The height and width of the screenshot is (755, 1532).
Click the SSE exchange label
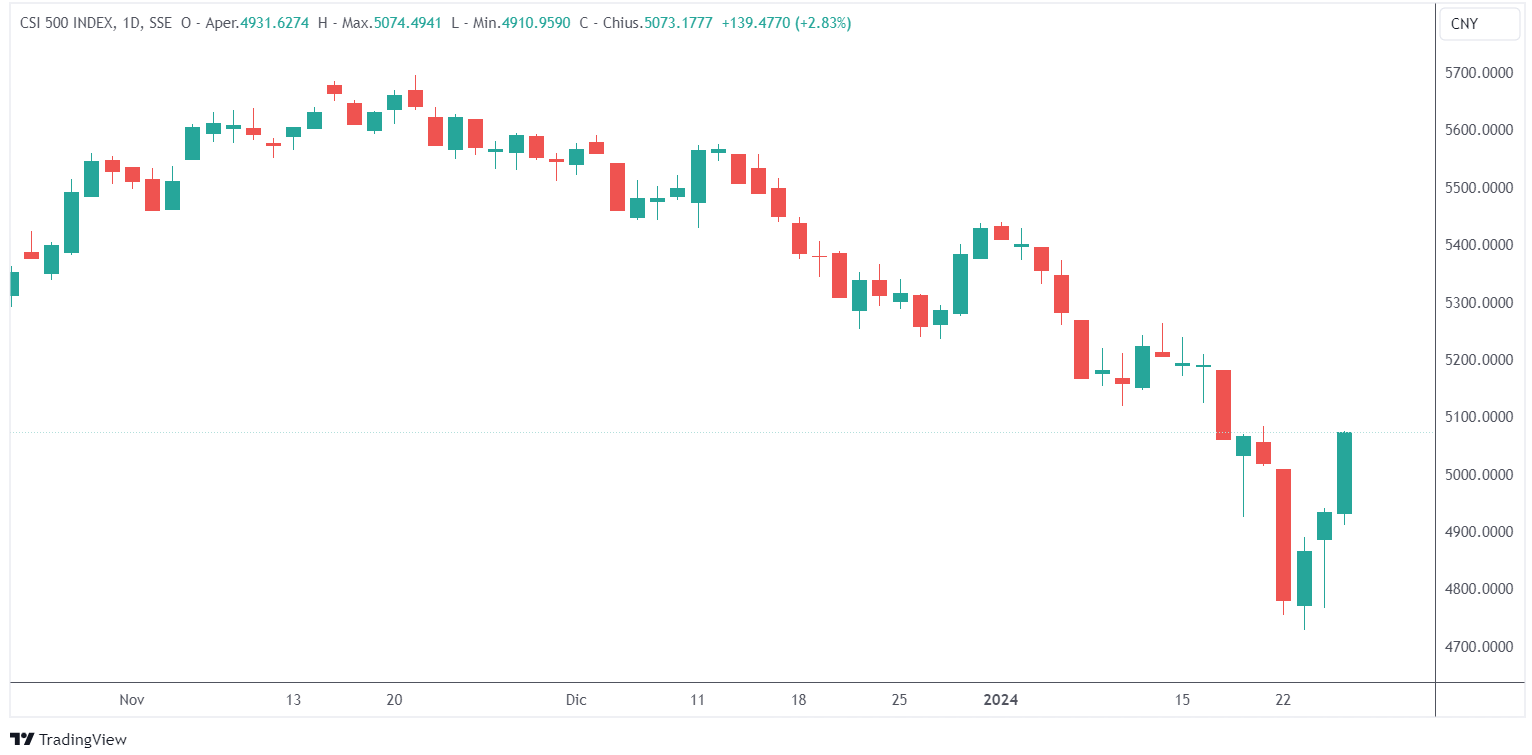[x=160, y=23]
